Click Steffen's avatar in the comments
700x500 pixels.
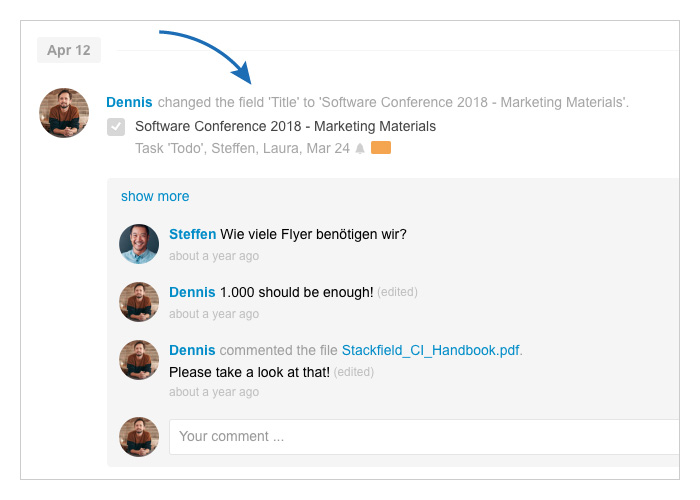tap(139, 244)
